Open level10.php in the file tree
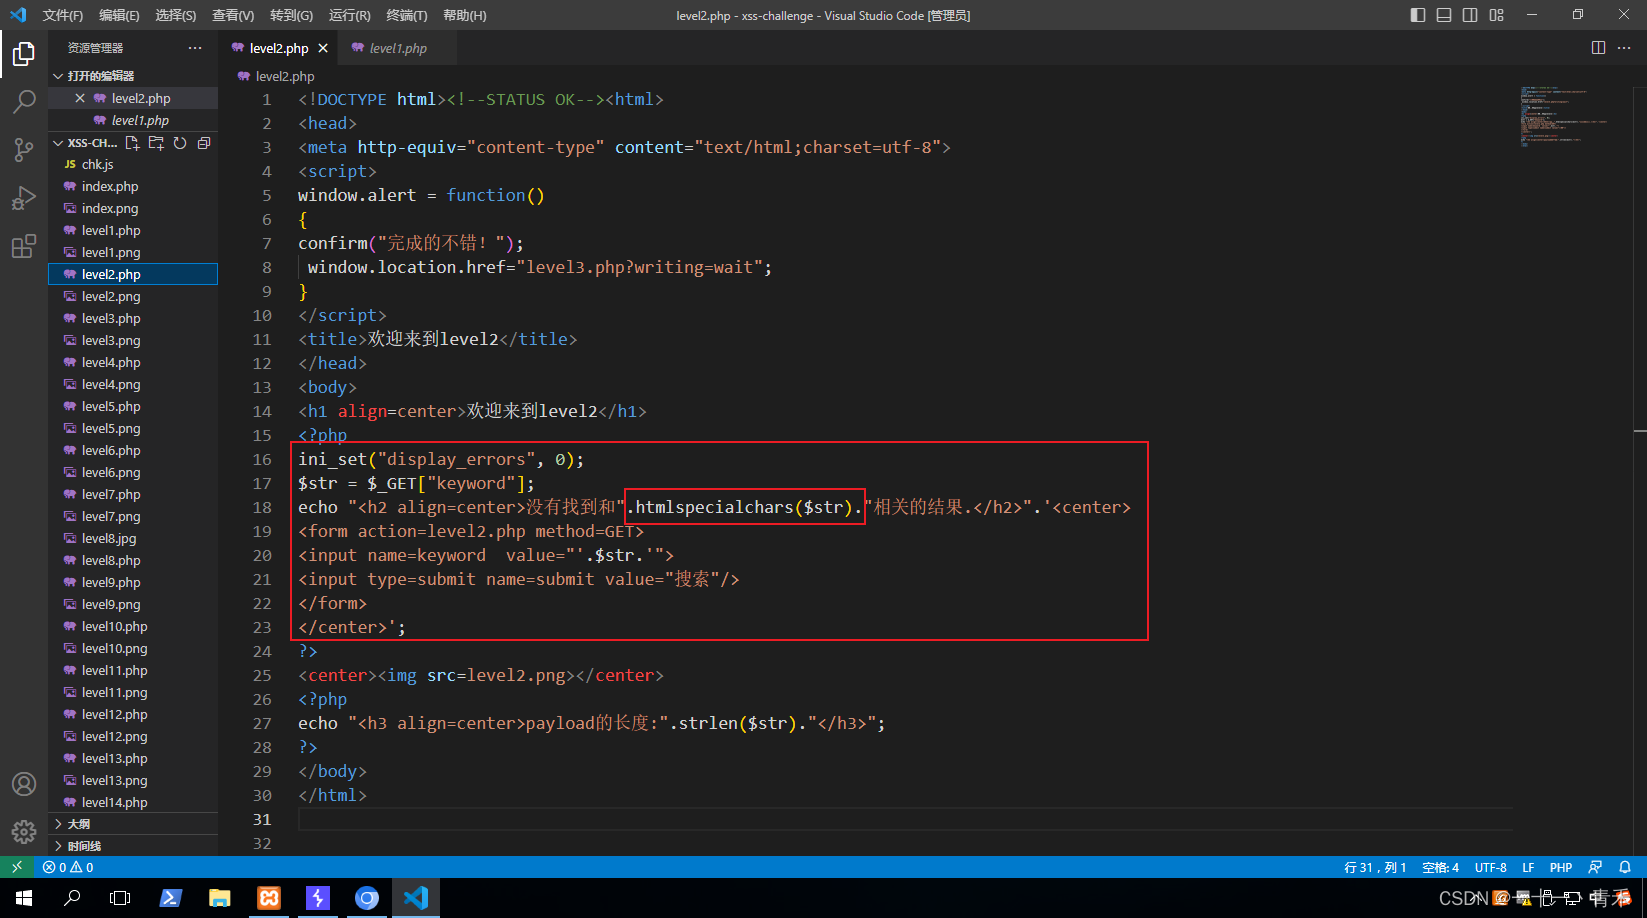The height and width of the screenshot is (918, 1647). tap(133, 626)
